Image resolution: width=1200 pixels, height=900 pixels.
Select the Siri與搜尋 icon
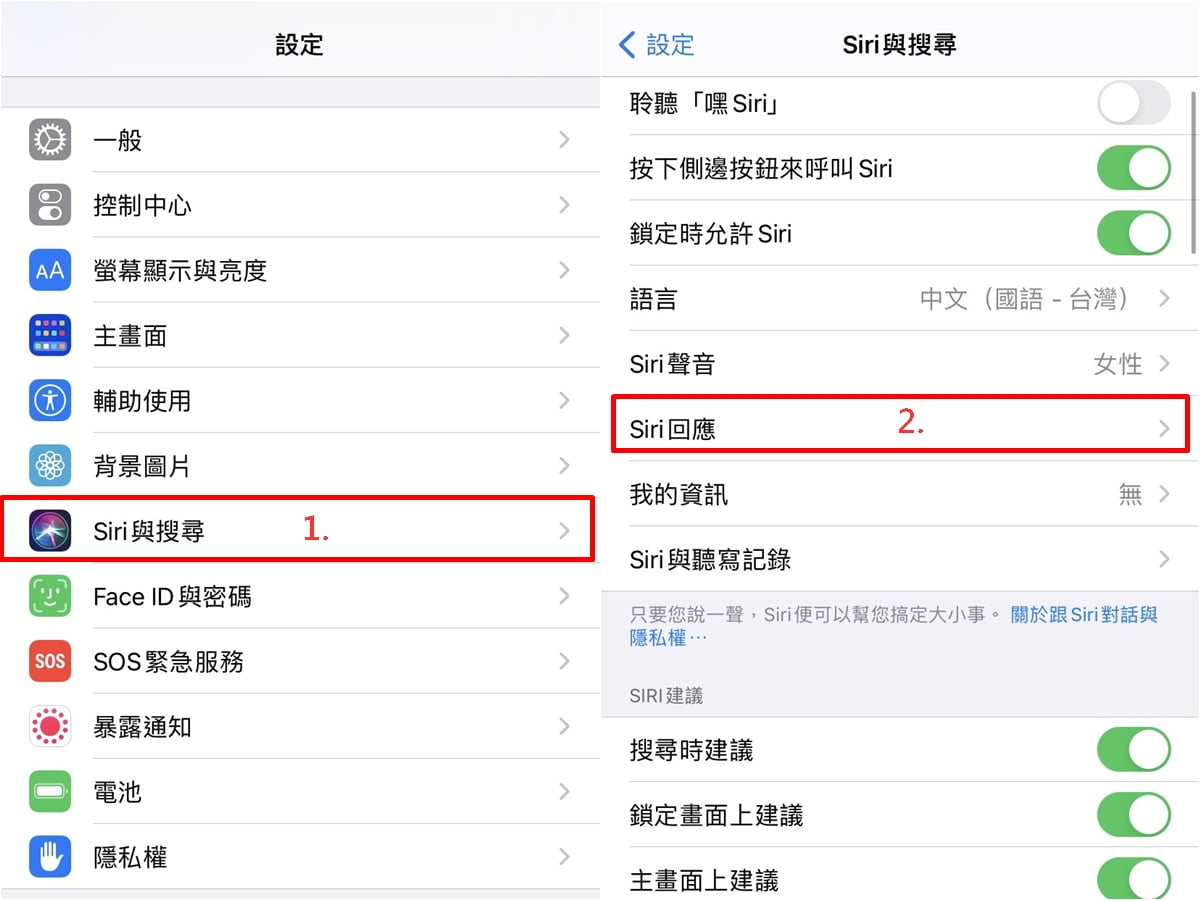(50, 531)
